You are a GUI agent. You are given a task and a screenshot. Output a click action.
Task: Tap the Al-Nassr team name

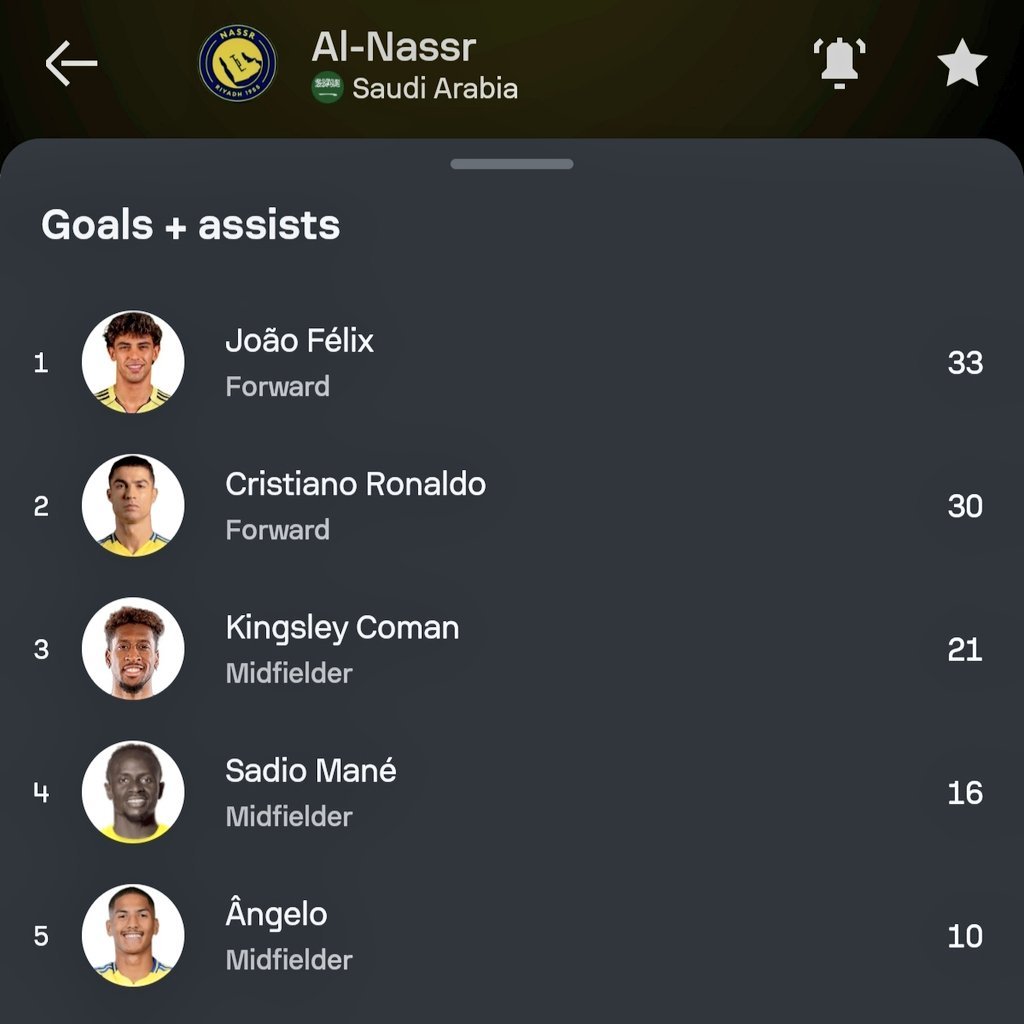(x=394, y=47)
